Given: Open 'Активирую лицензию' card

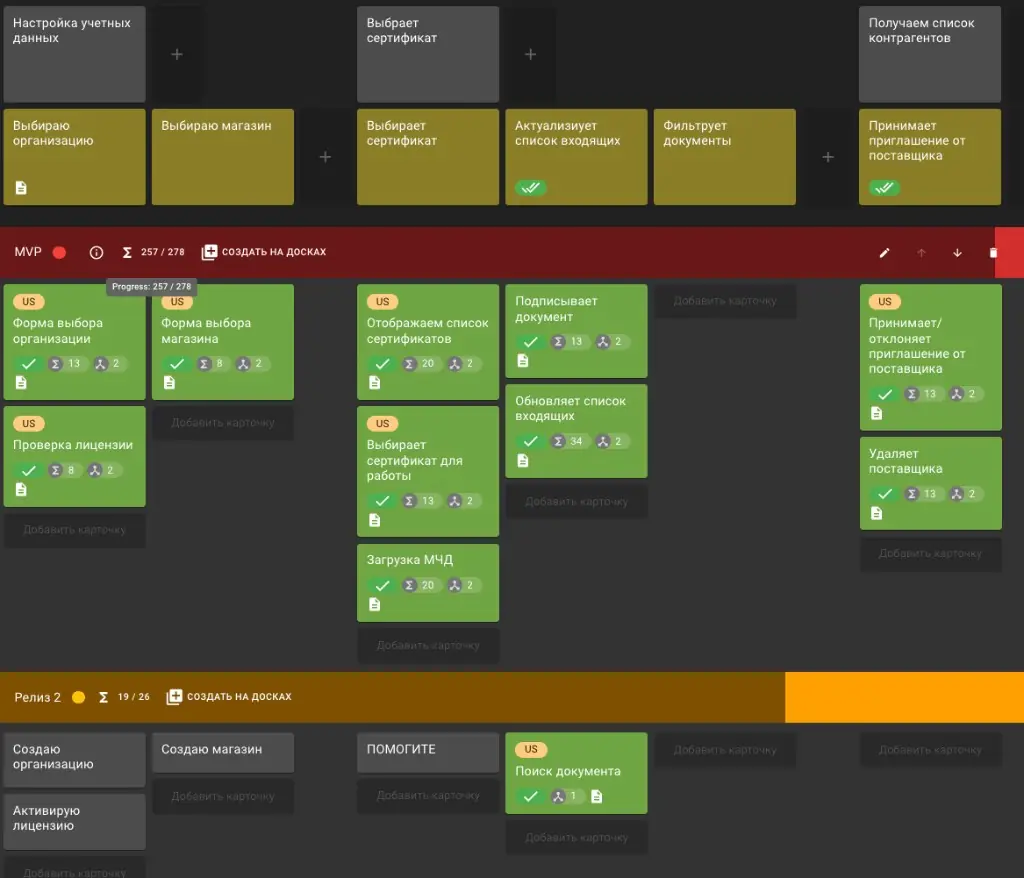Looking at the screenshot, I should (x=74, y=821).
